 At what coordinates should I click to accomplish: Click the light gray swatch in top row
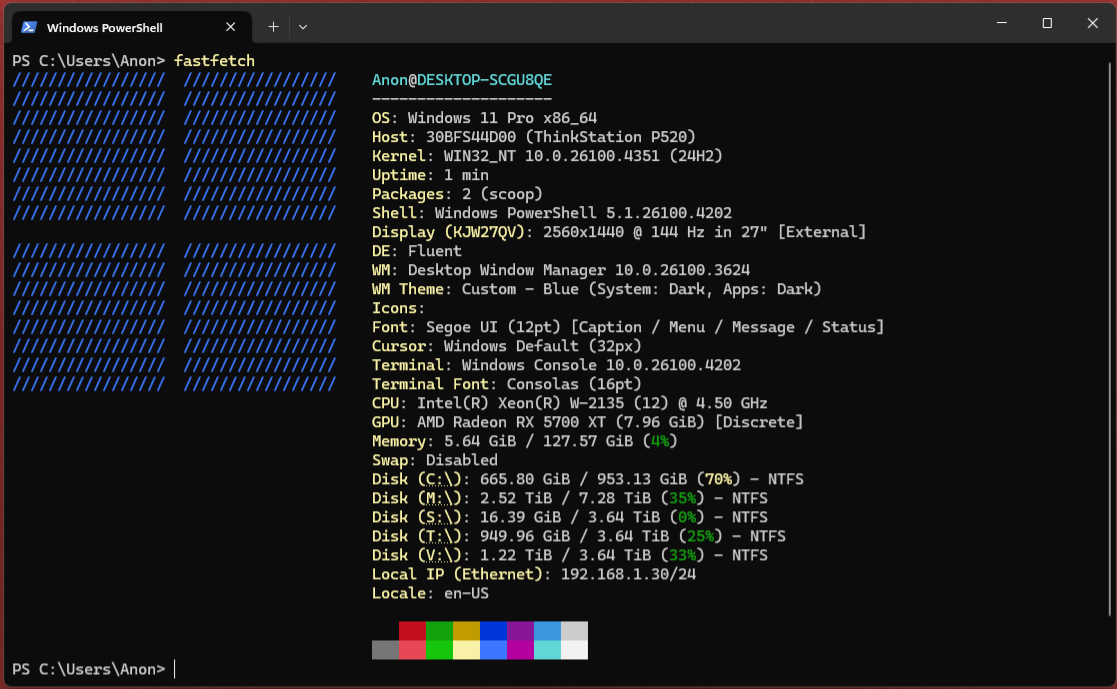coord(575,631)
